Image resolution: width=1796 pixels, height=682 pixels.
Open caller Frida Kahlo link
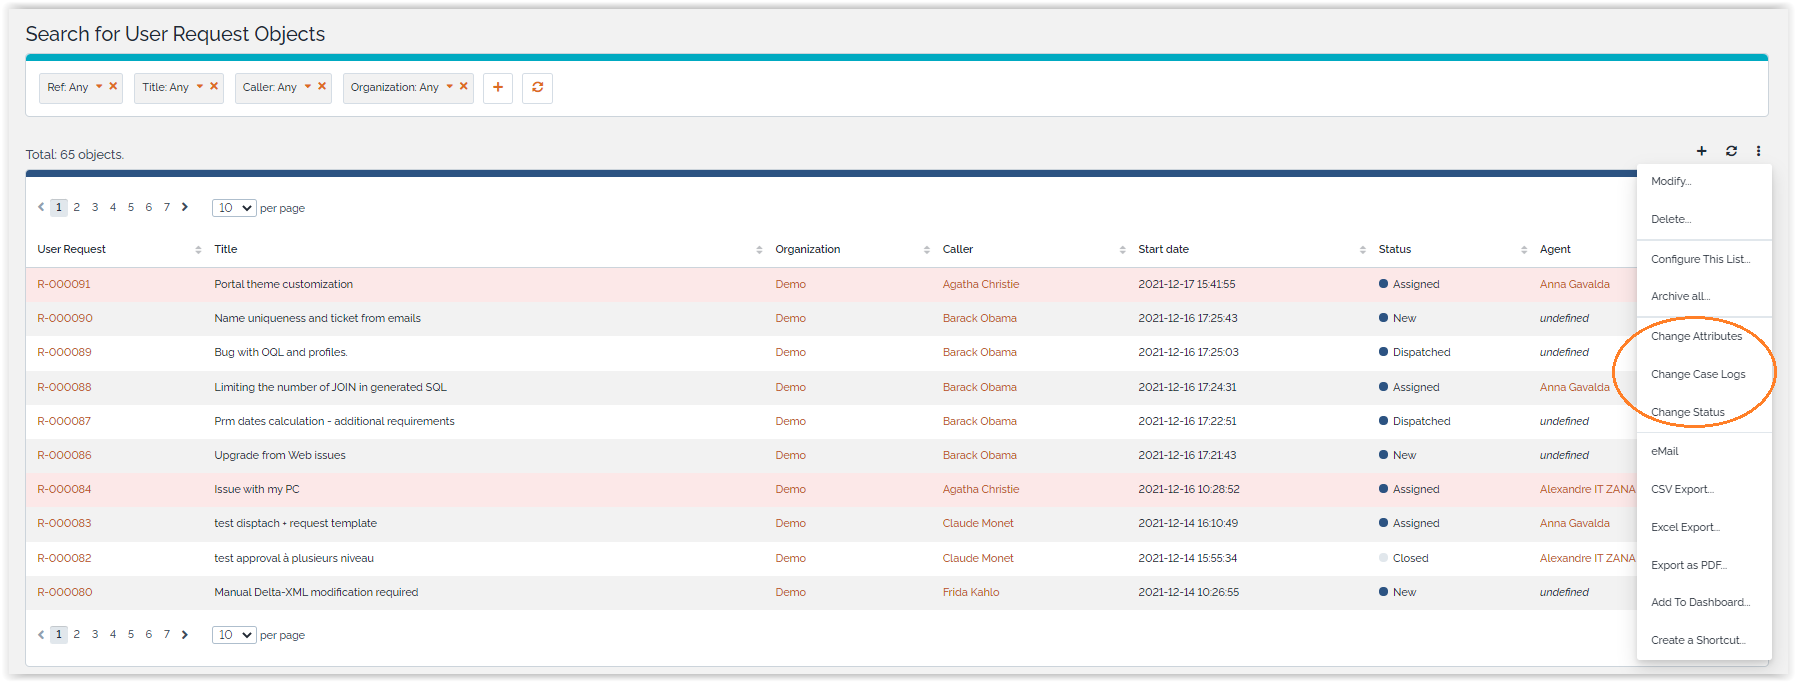[x=970, y=592]
